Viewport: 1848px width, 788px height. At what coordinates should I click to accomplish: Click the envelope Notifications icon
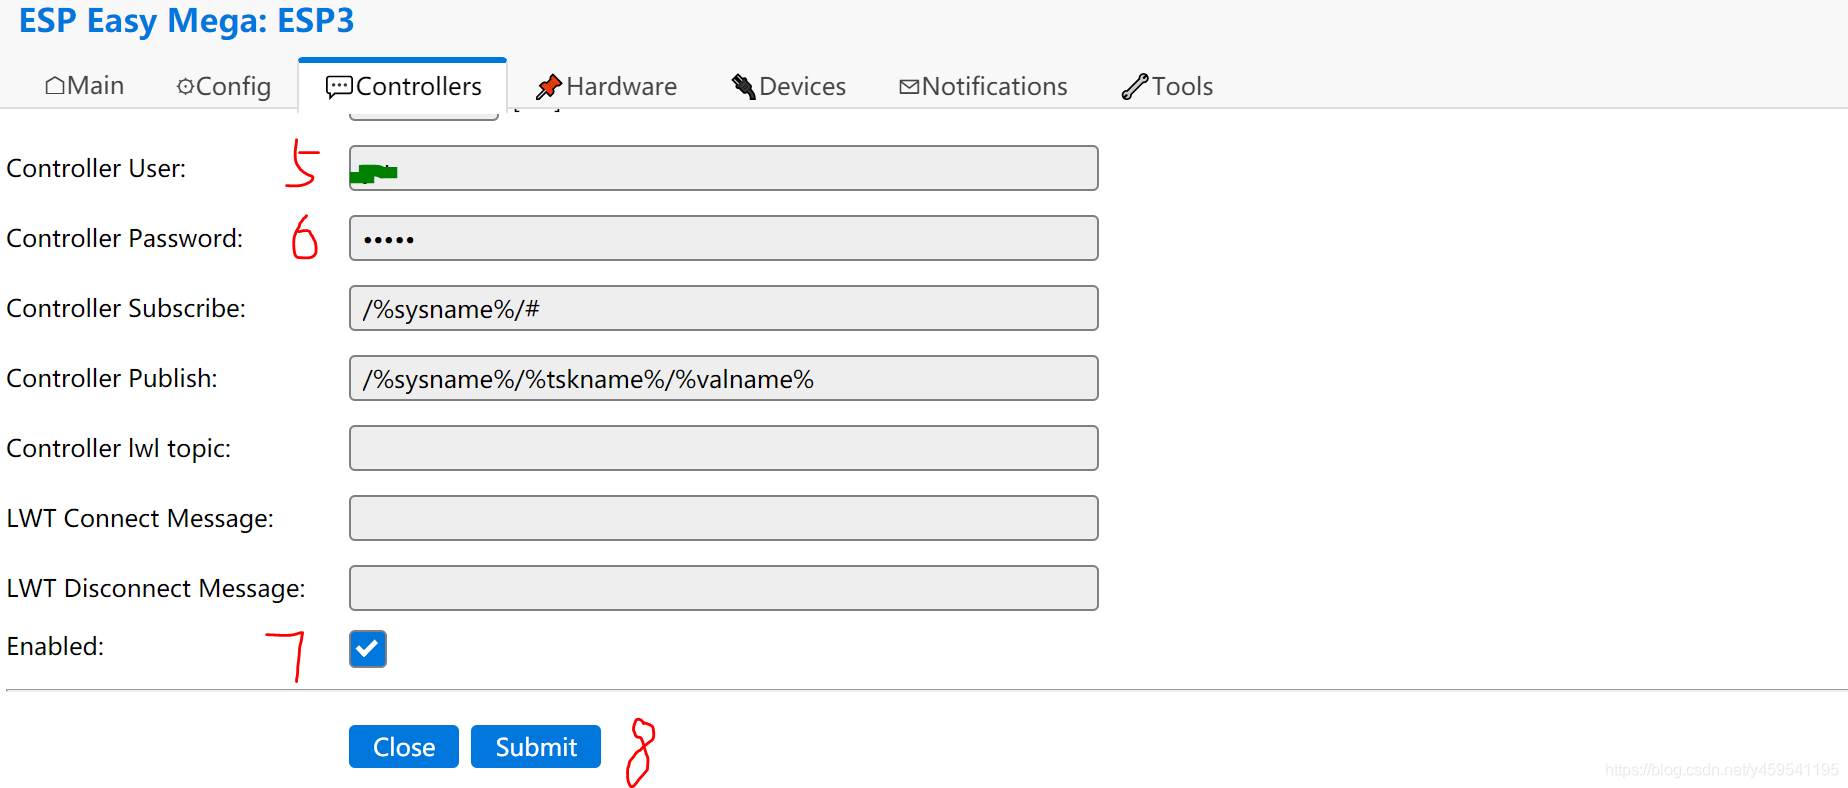coord(909,87)
